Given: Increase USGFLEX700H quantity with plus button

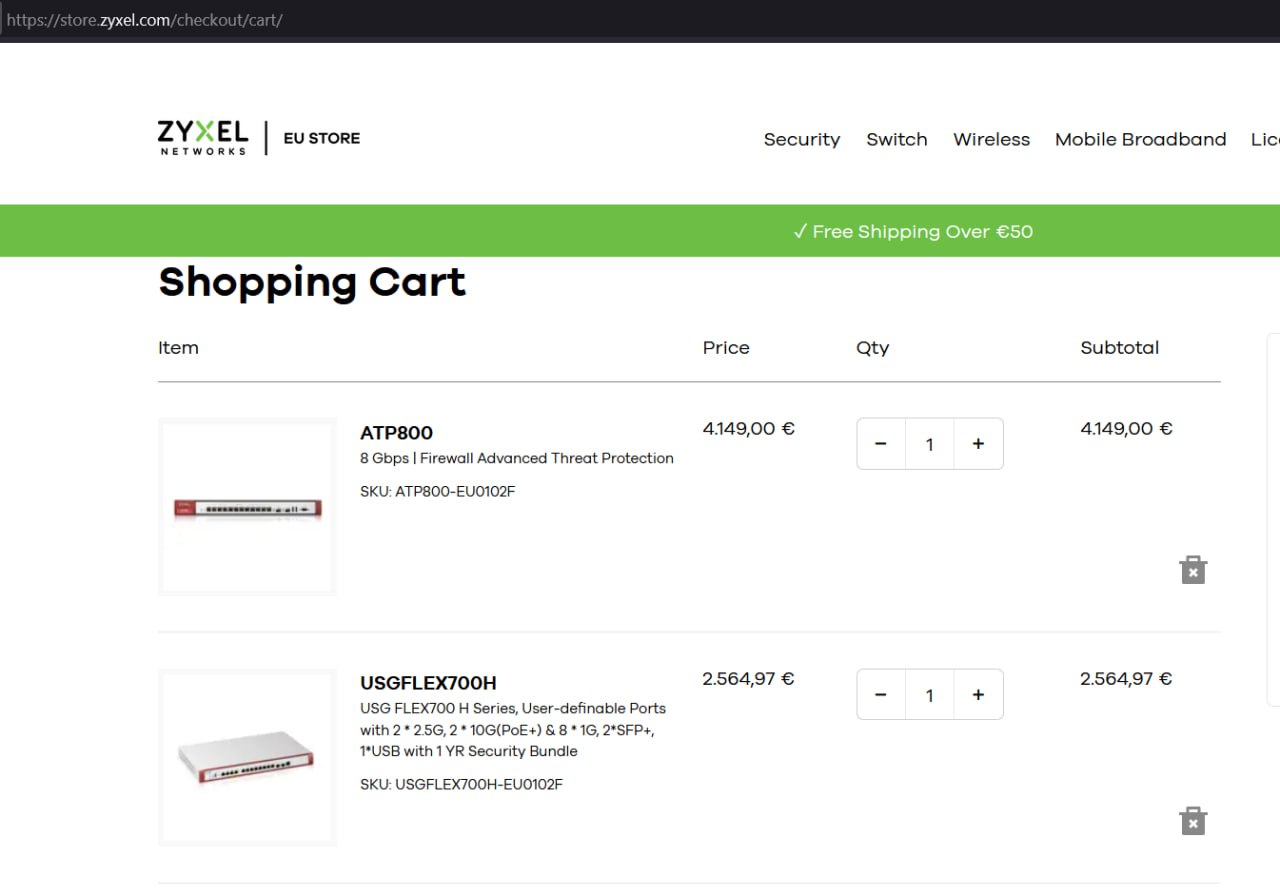Looking at the screenshot, I should [x=978, y=694].
